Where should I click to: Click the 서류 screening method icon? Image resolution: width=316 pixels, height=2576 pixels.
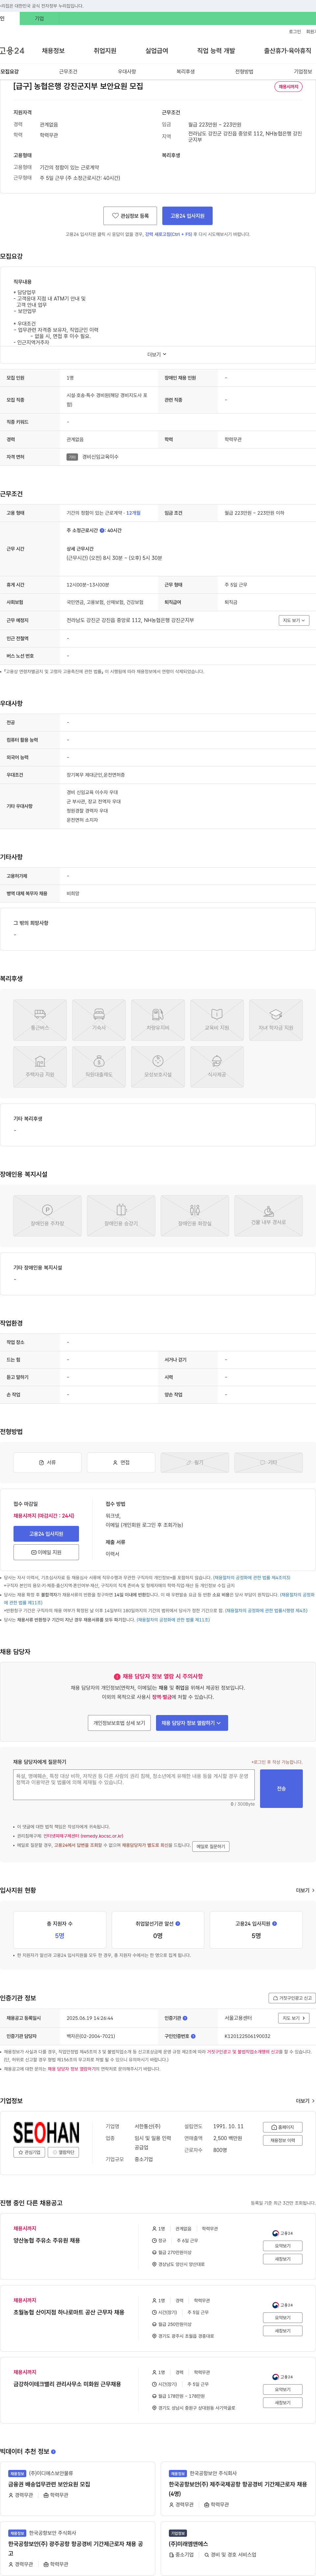(47, 1462)
